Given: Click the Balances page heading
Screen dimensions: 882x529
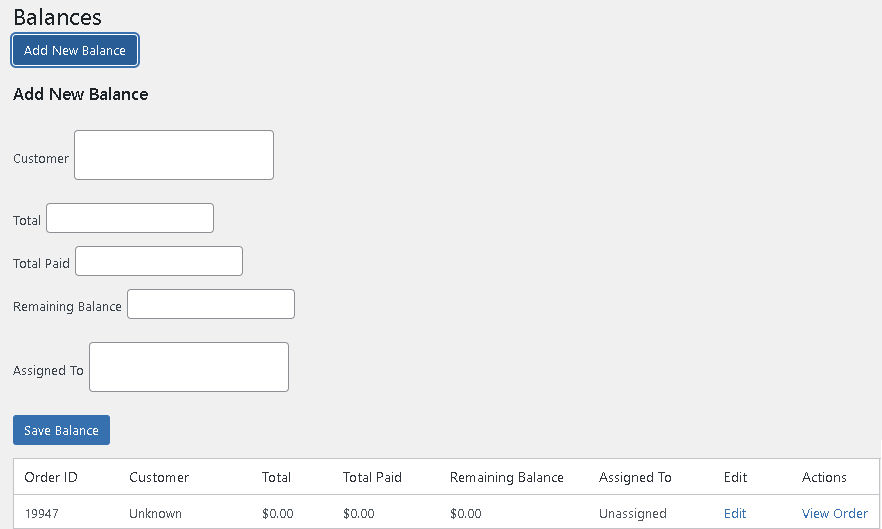Looking at the screenshot, I should coord(57,17).
